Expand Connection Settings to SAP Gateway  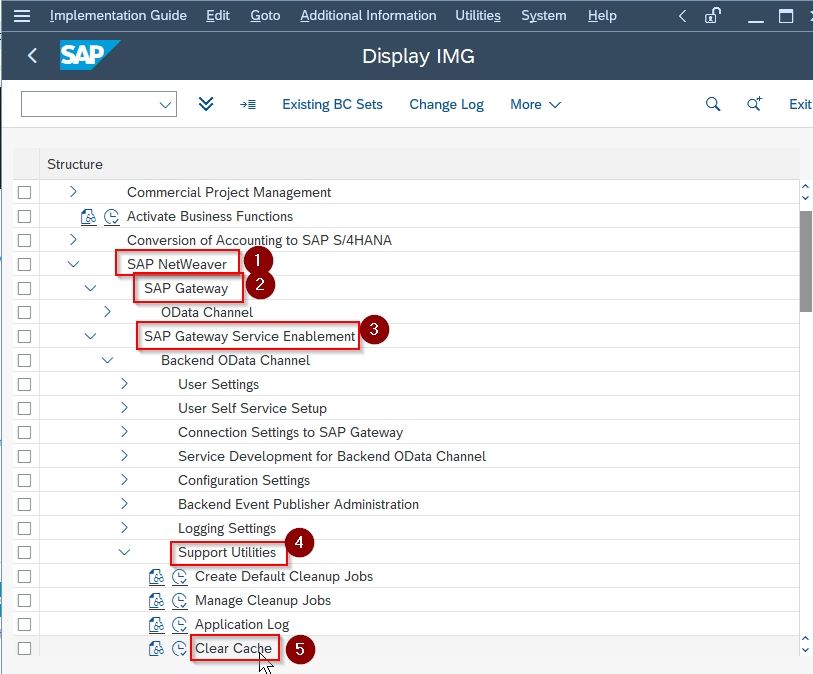coord(124,431)
